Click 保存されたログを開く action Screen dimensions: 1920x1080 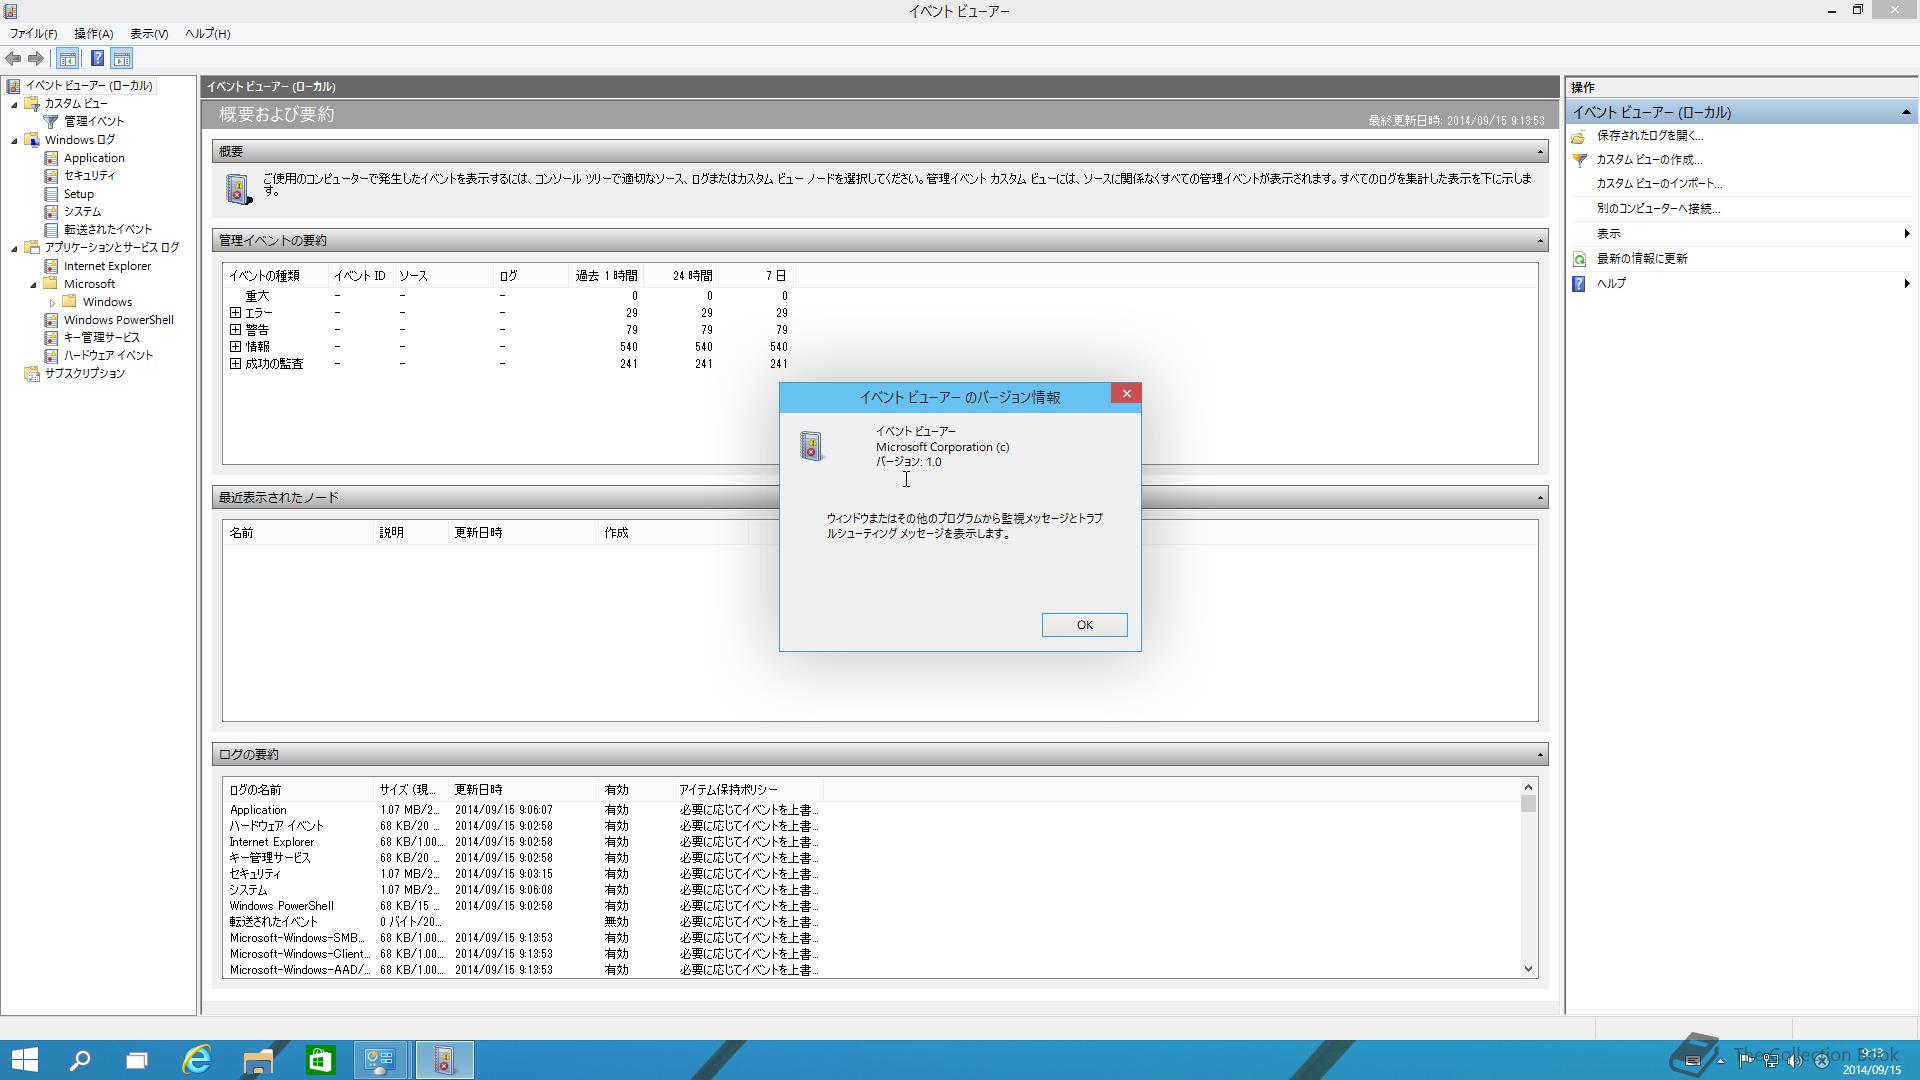coord(1649,136)
